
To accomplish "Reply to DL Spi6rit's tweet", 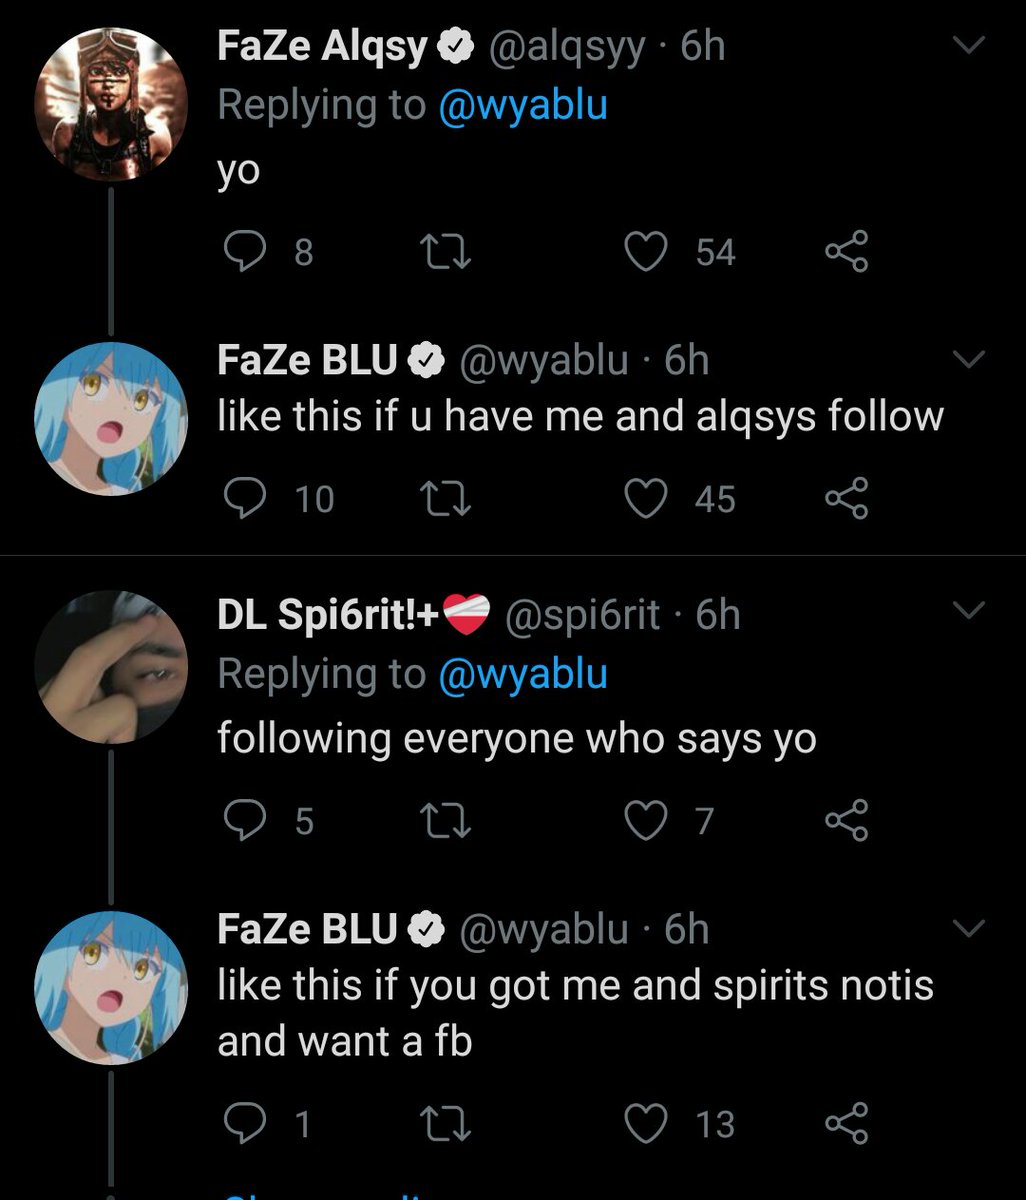I will pos(243,821).
